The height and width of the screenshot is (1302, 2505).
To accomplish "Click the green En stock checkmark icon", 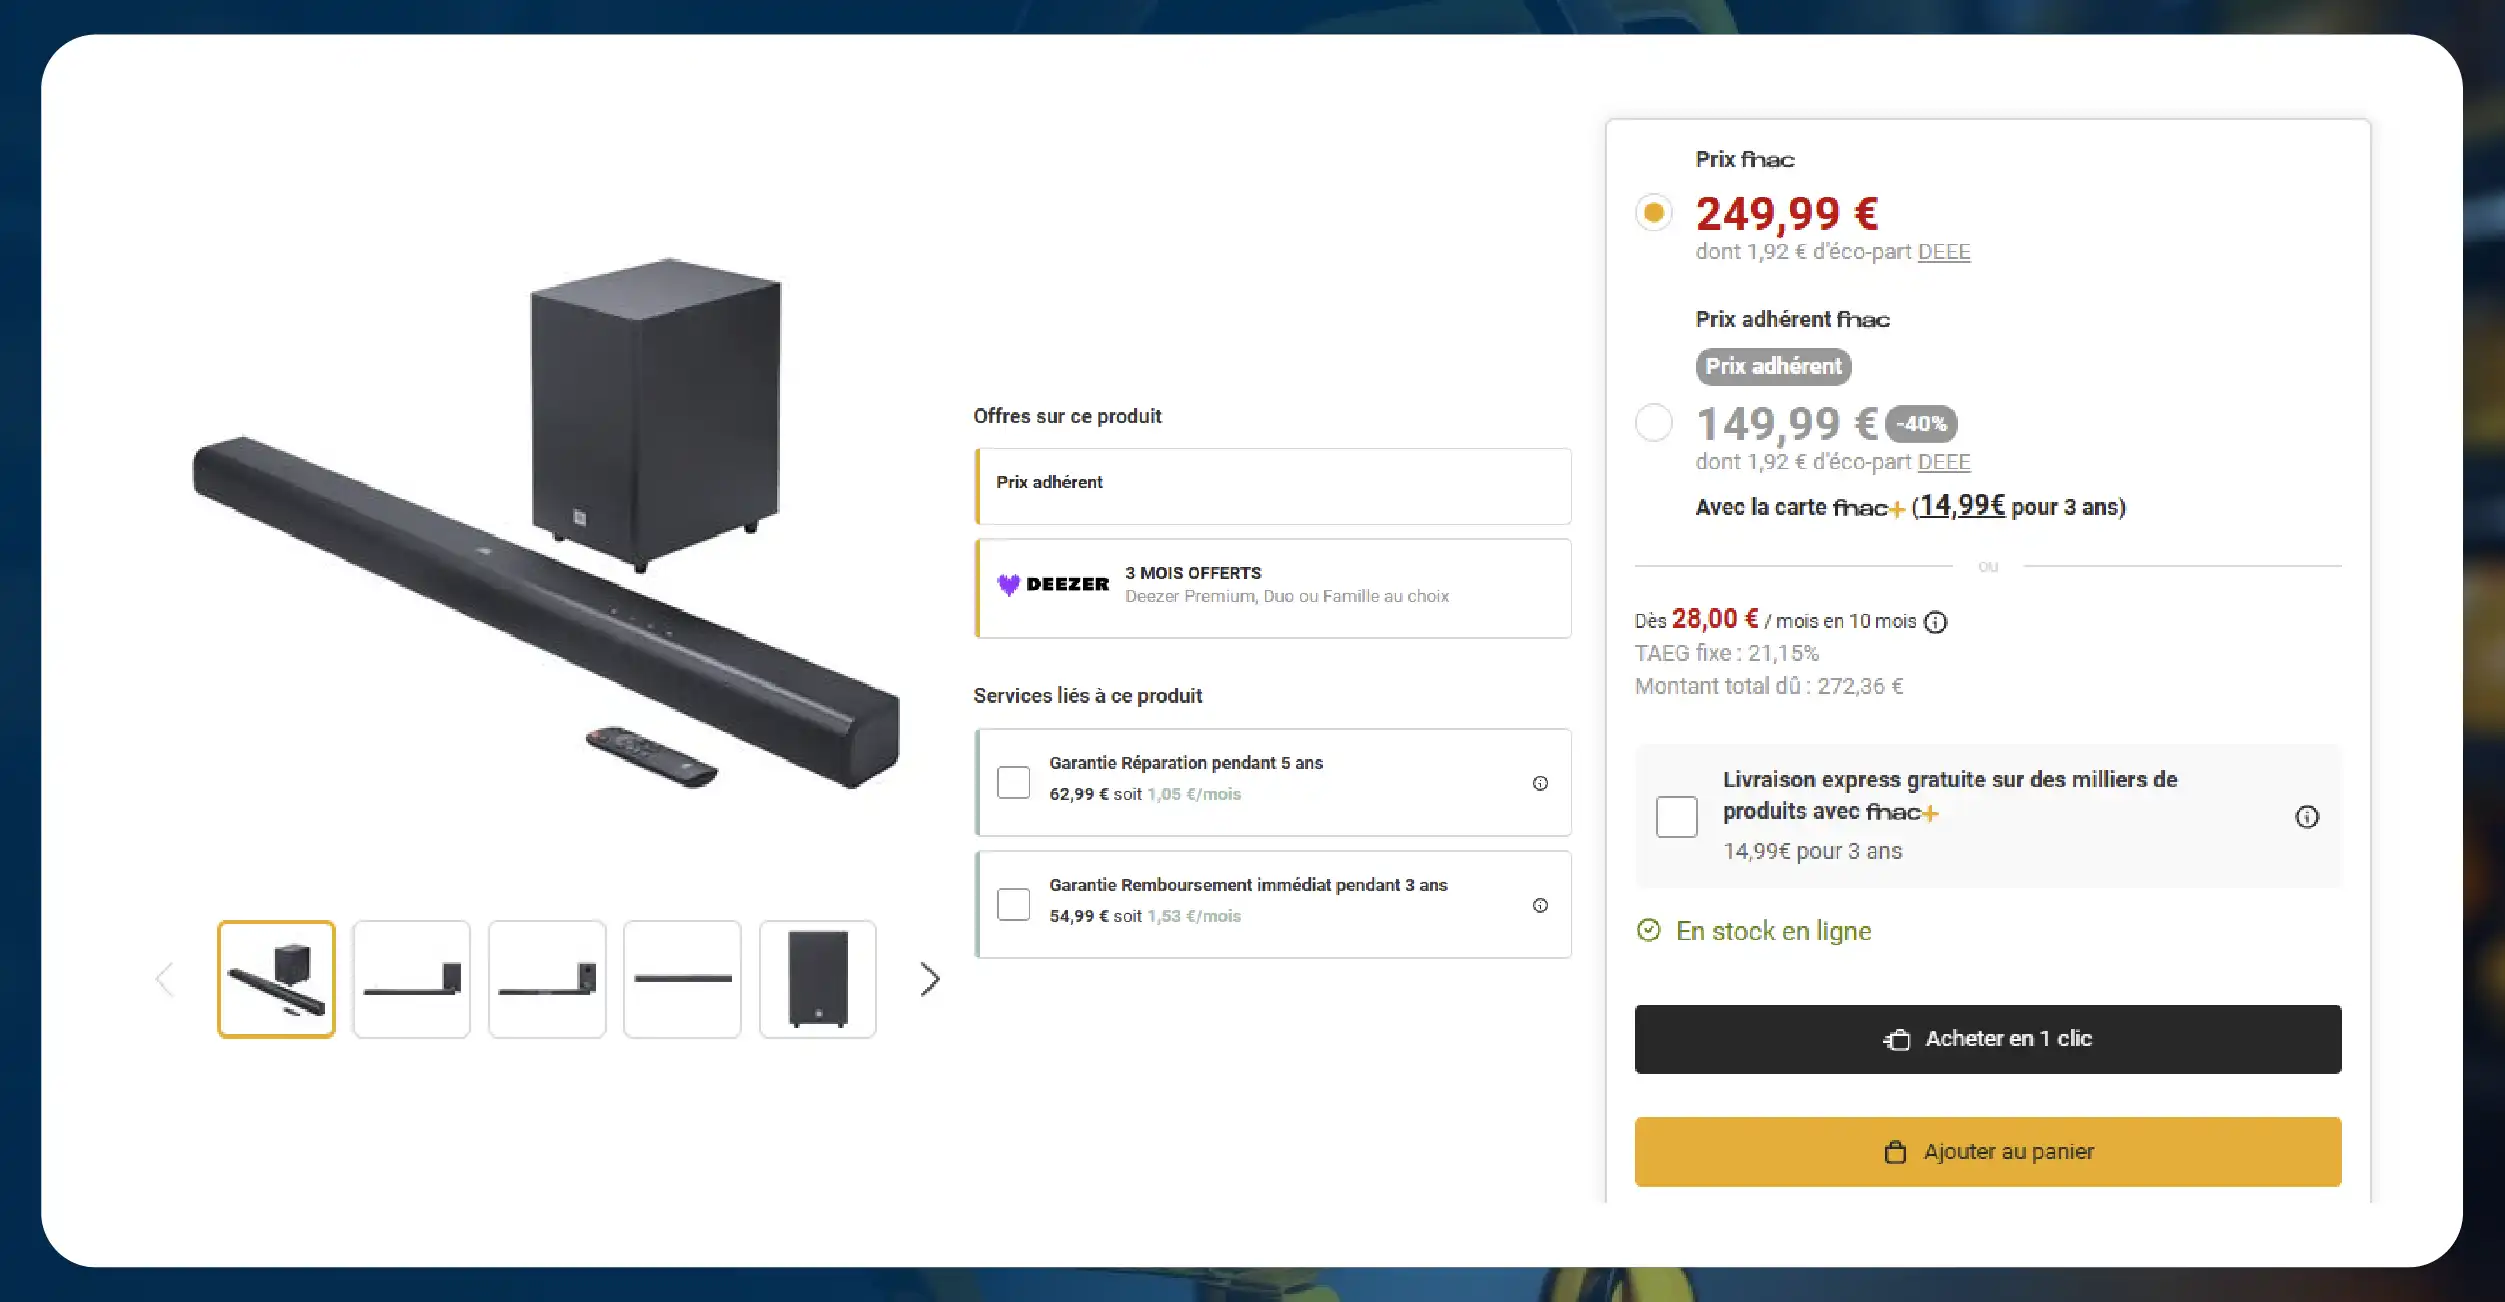I will point(1650,930).
